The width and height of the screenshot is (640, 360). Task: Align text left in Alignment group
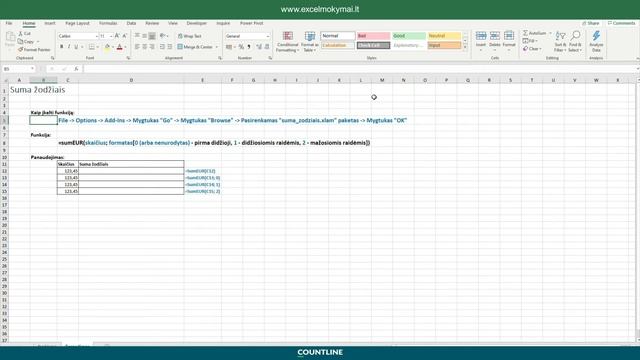(137, 47)
